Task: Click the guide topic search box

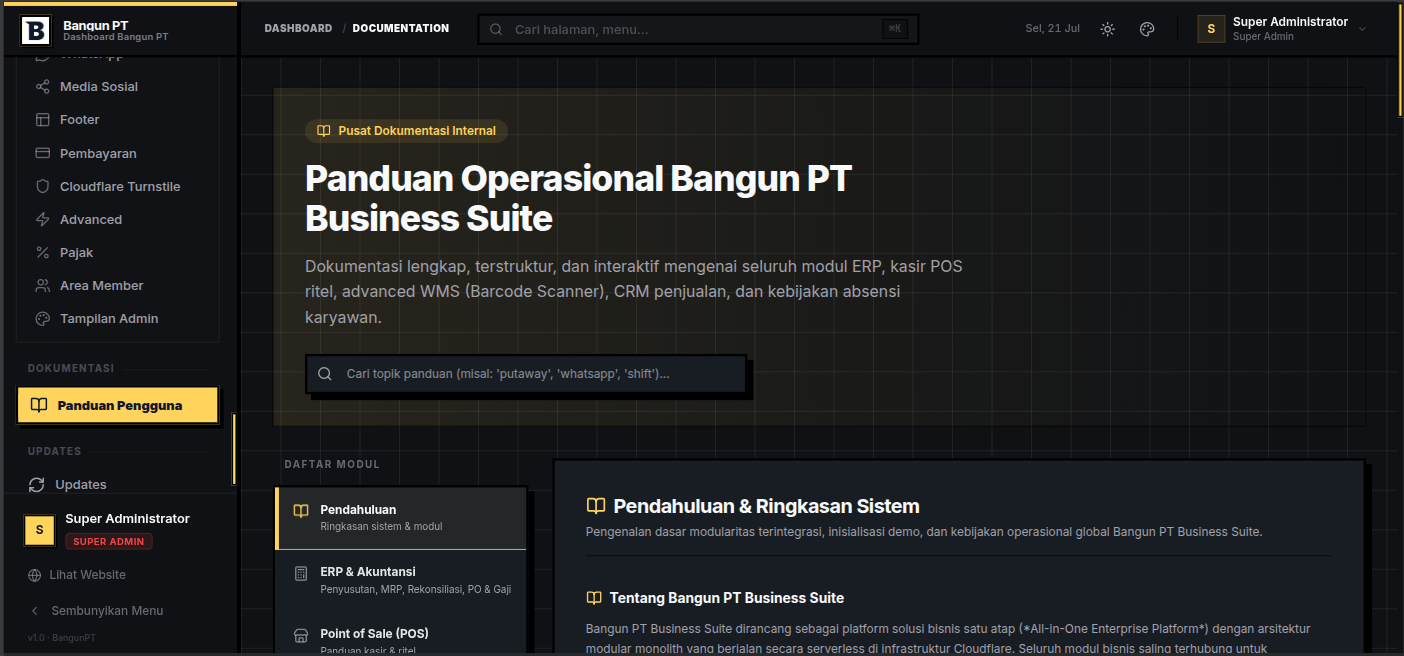Action: [x=526, y=374]
